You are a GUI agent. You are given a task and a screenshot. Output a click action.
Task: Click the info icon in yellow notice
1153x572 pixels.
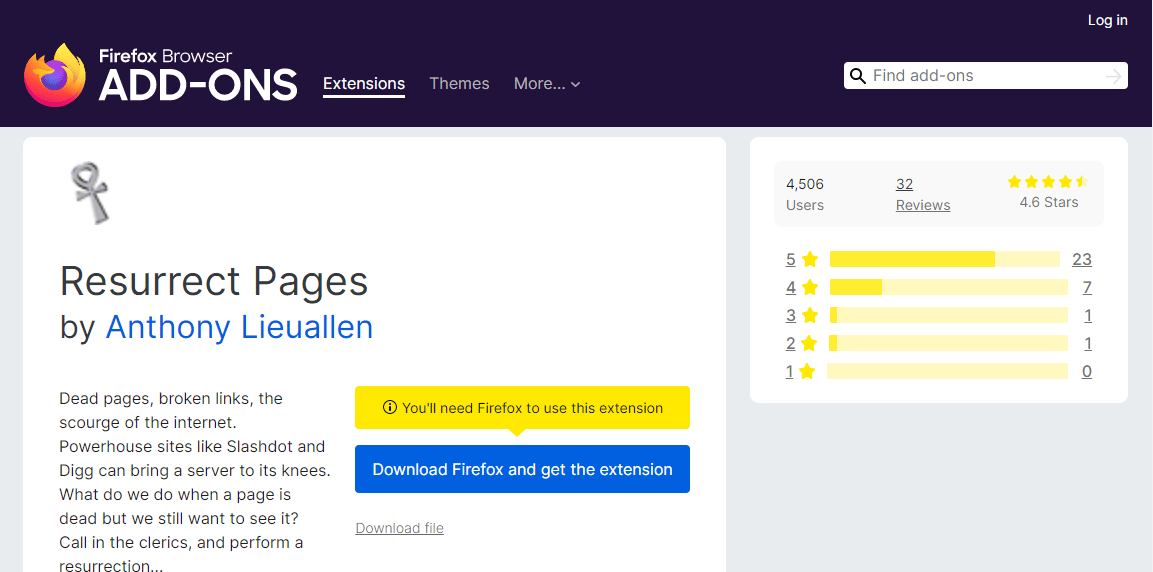390,407
